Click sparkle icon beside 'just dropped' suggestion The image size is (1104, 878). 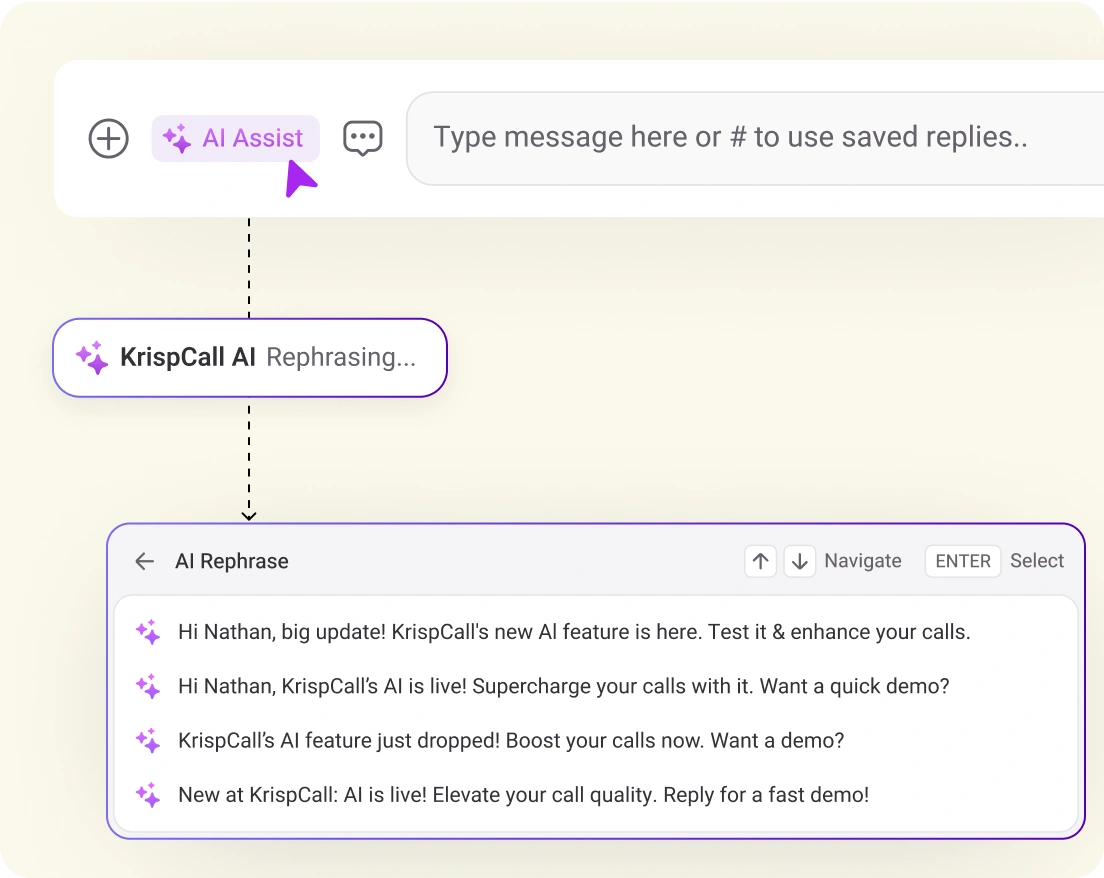148,741
